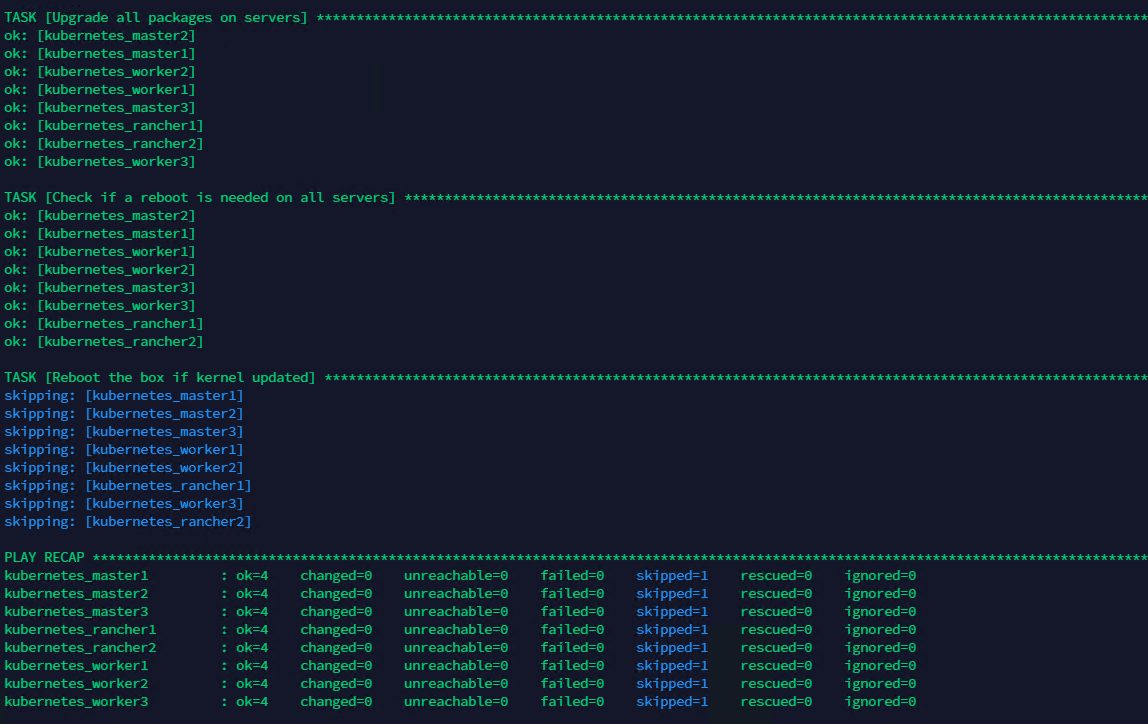This screenshot has width=1148, height=724.
Task: Click kubernetes_master1 hostname in the play recap
Action: 76,576
